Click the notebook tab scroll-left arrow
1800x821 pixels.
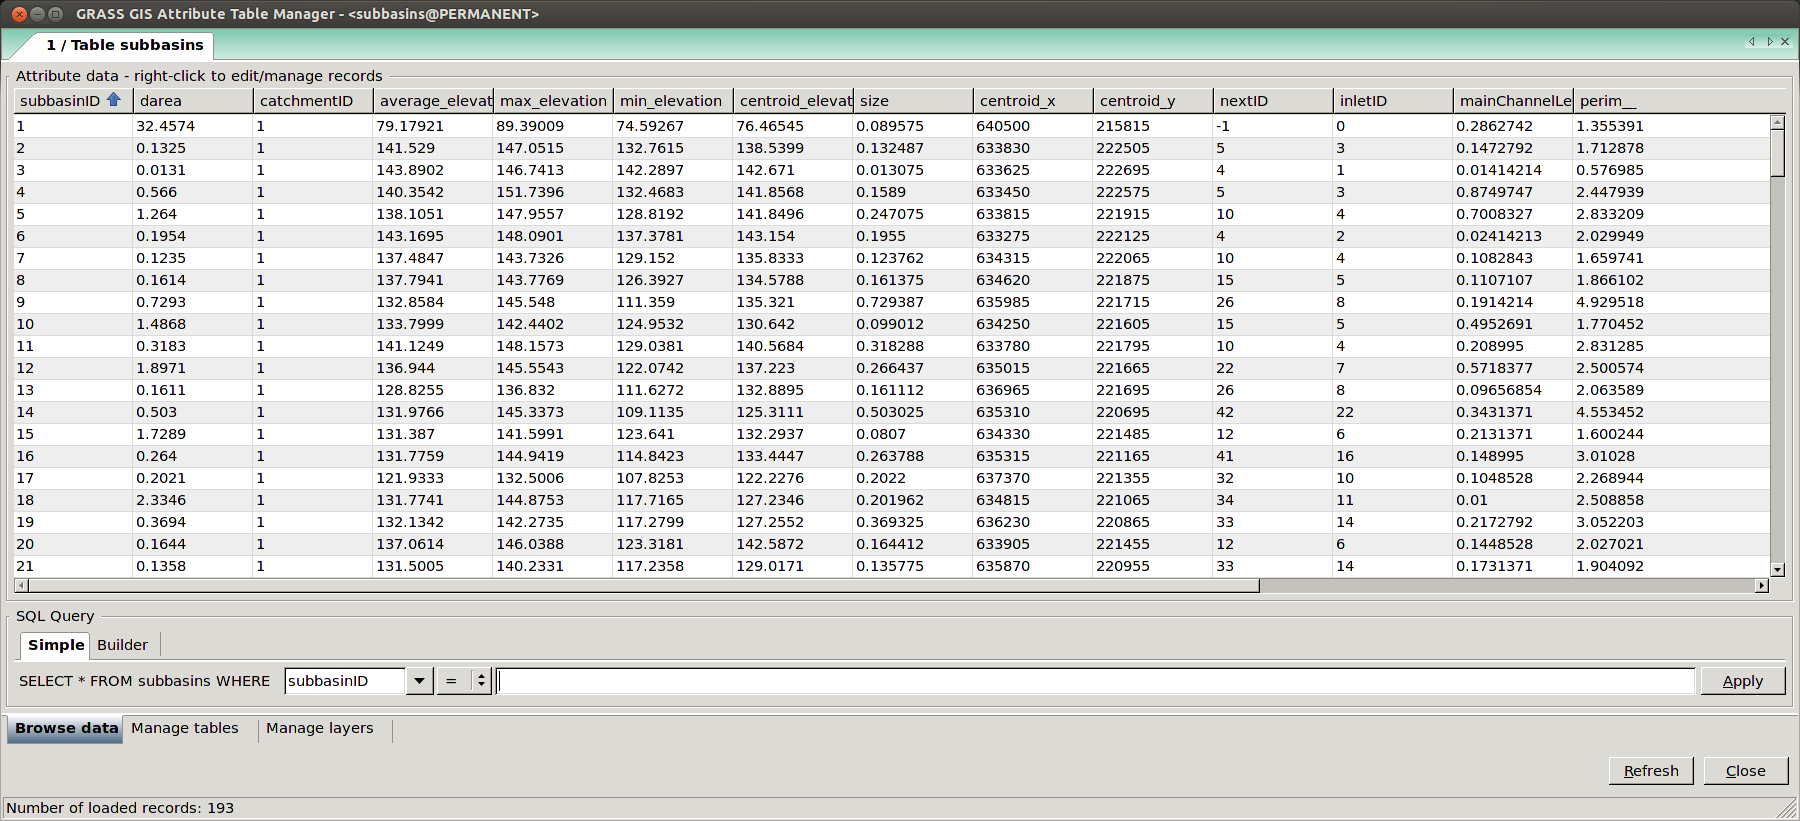click(1751, 42)
